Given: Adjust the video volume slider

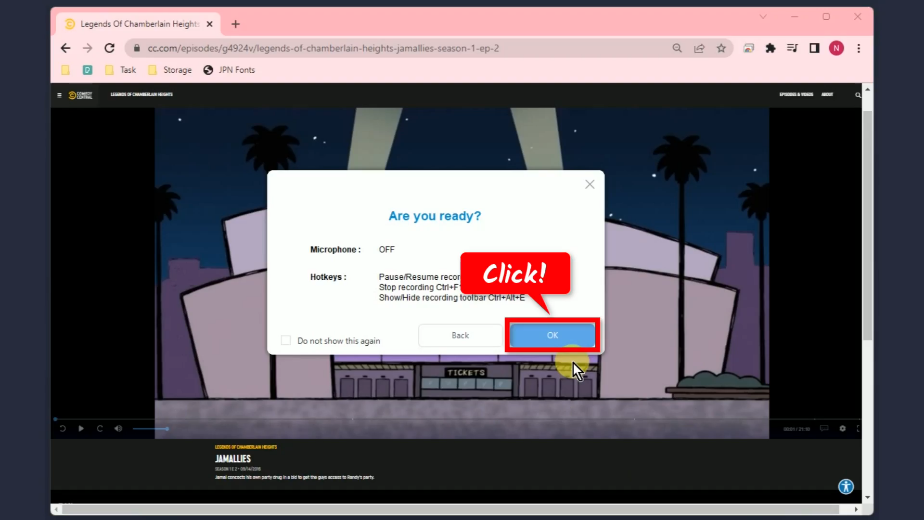Looking at the screenshot, I should [x=151, y=429].
